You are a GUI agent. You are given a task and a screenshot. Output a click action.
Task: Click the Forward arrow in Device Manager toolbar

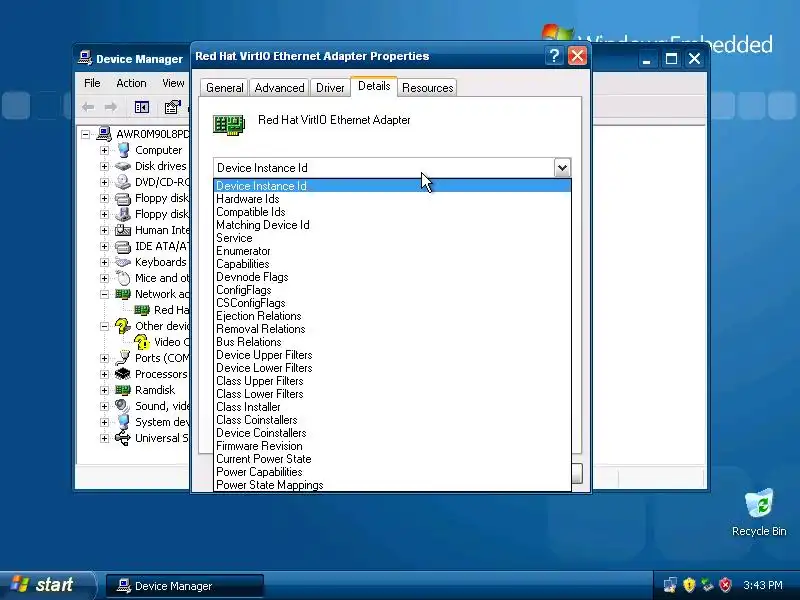click(111, 107)
